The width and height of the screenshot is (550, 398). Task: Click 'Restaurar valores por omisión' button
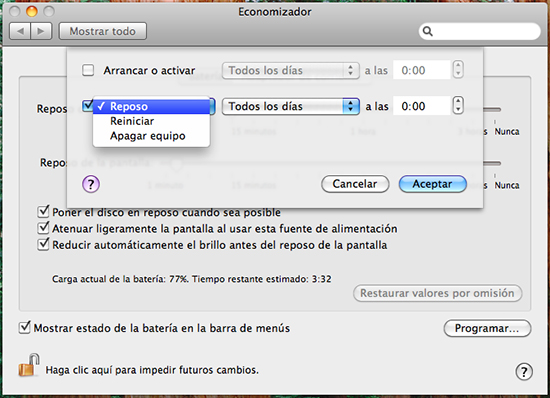(437, 293)
